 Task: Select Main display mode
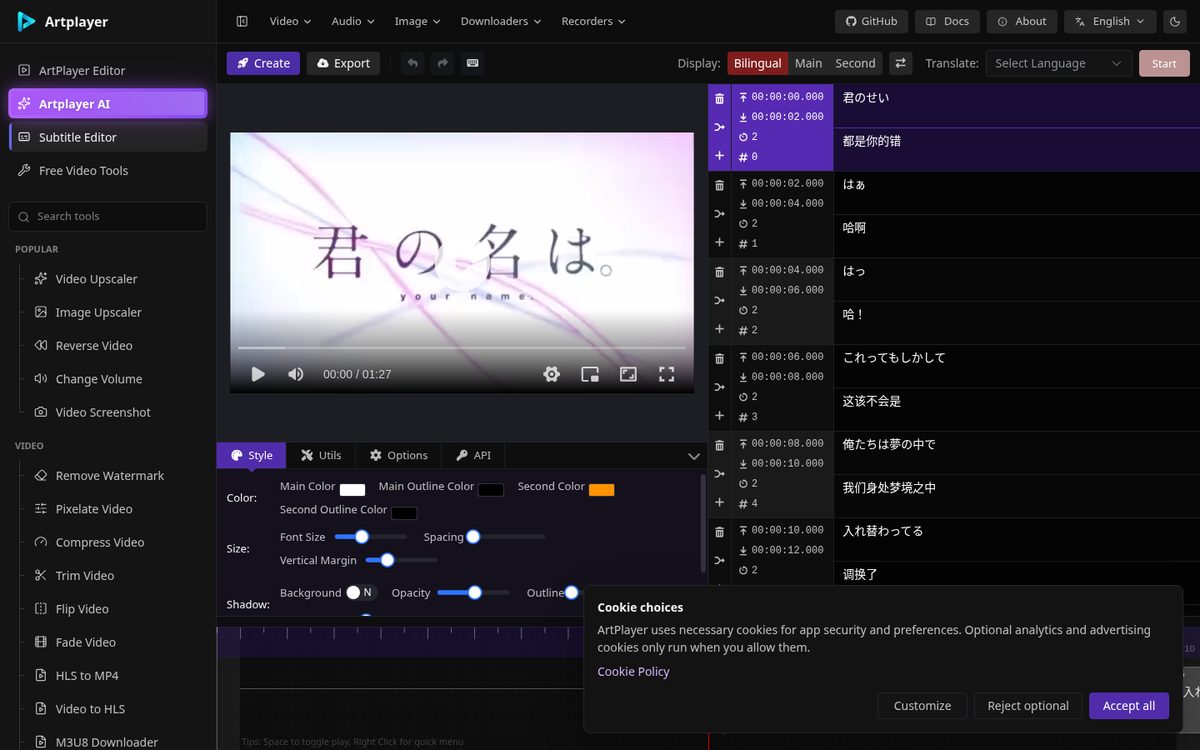coord(808,63)
